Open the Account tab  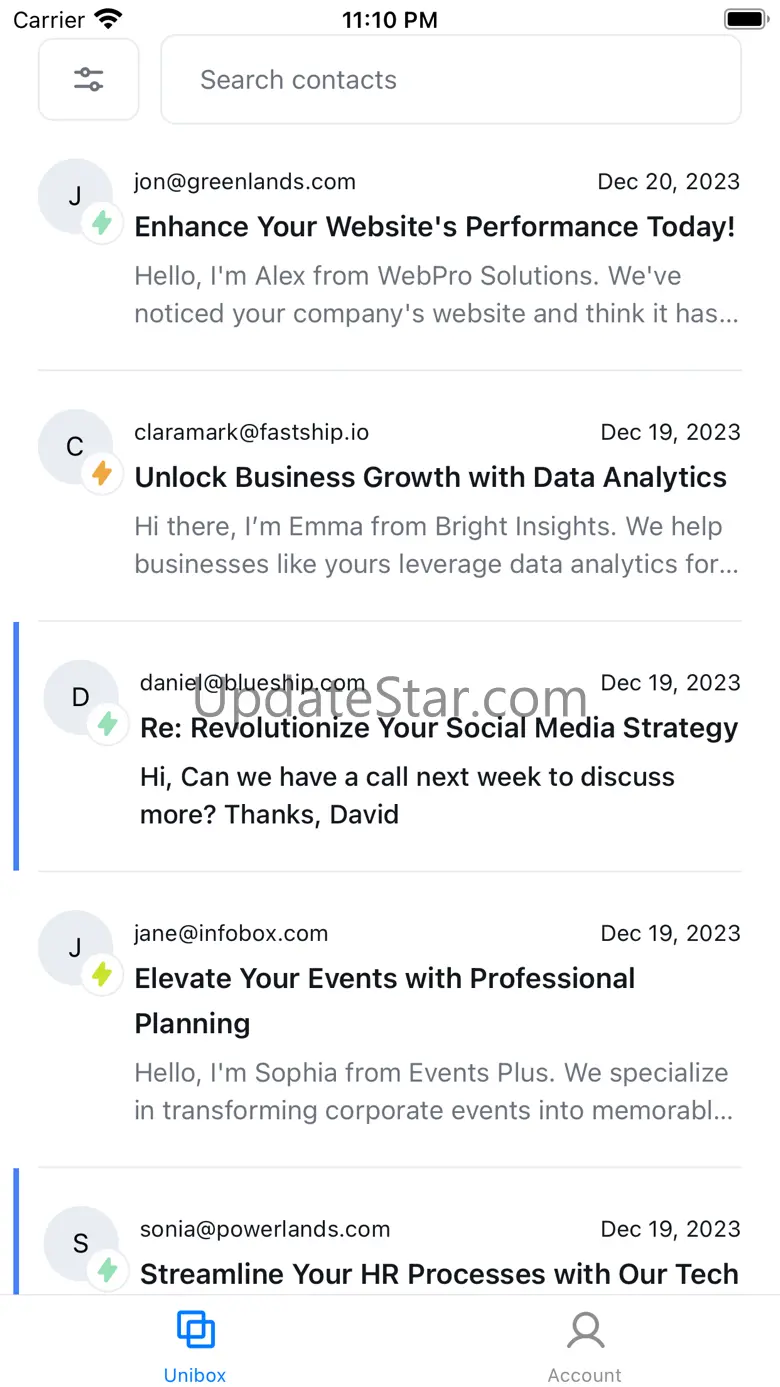tap(585, 1344)
